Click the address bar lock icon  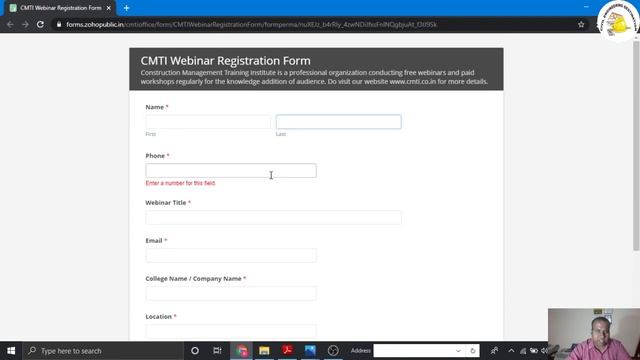(59, 24)
